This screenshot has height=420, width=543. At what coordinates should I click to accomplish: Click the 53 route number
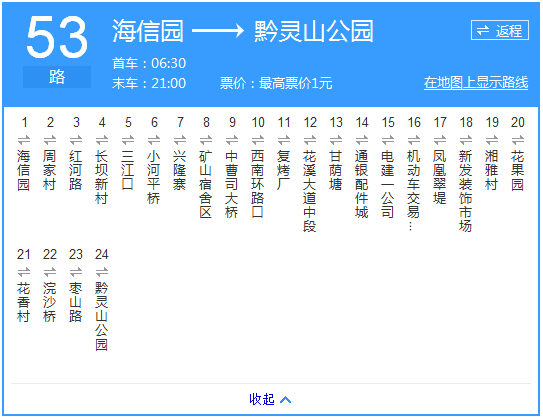pos(57,37)
